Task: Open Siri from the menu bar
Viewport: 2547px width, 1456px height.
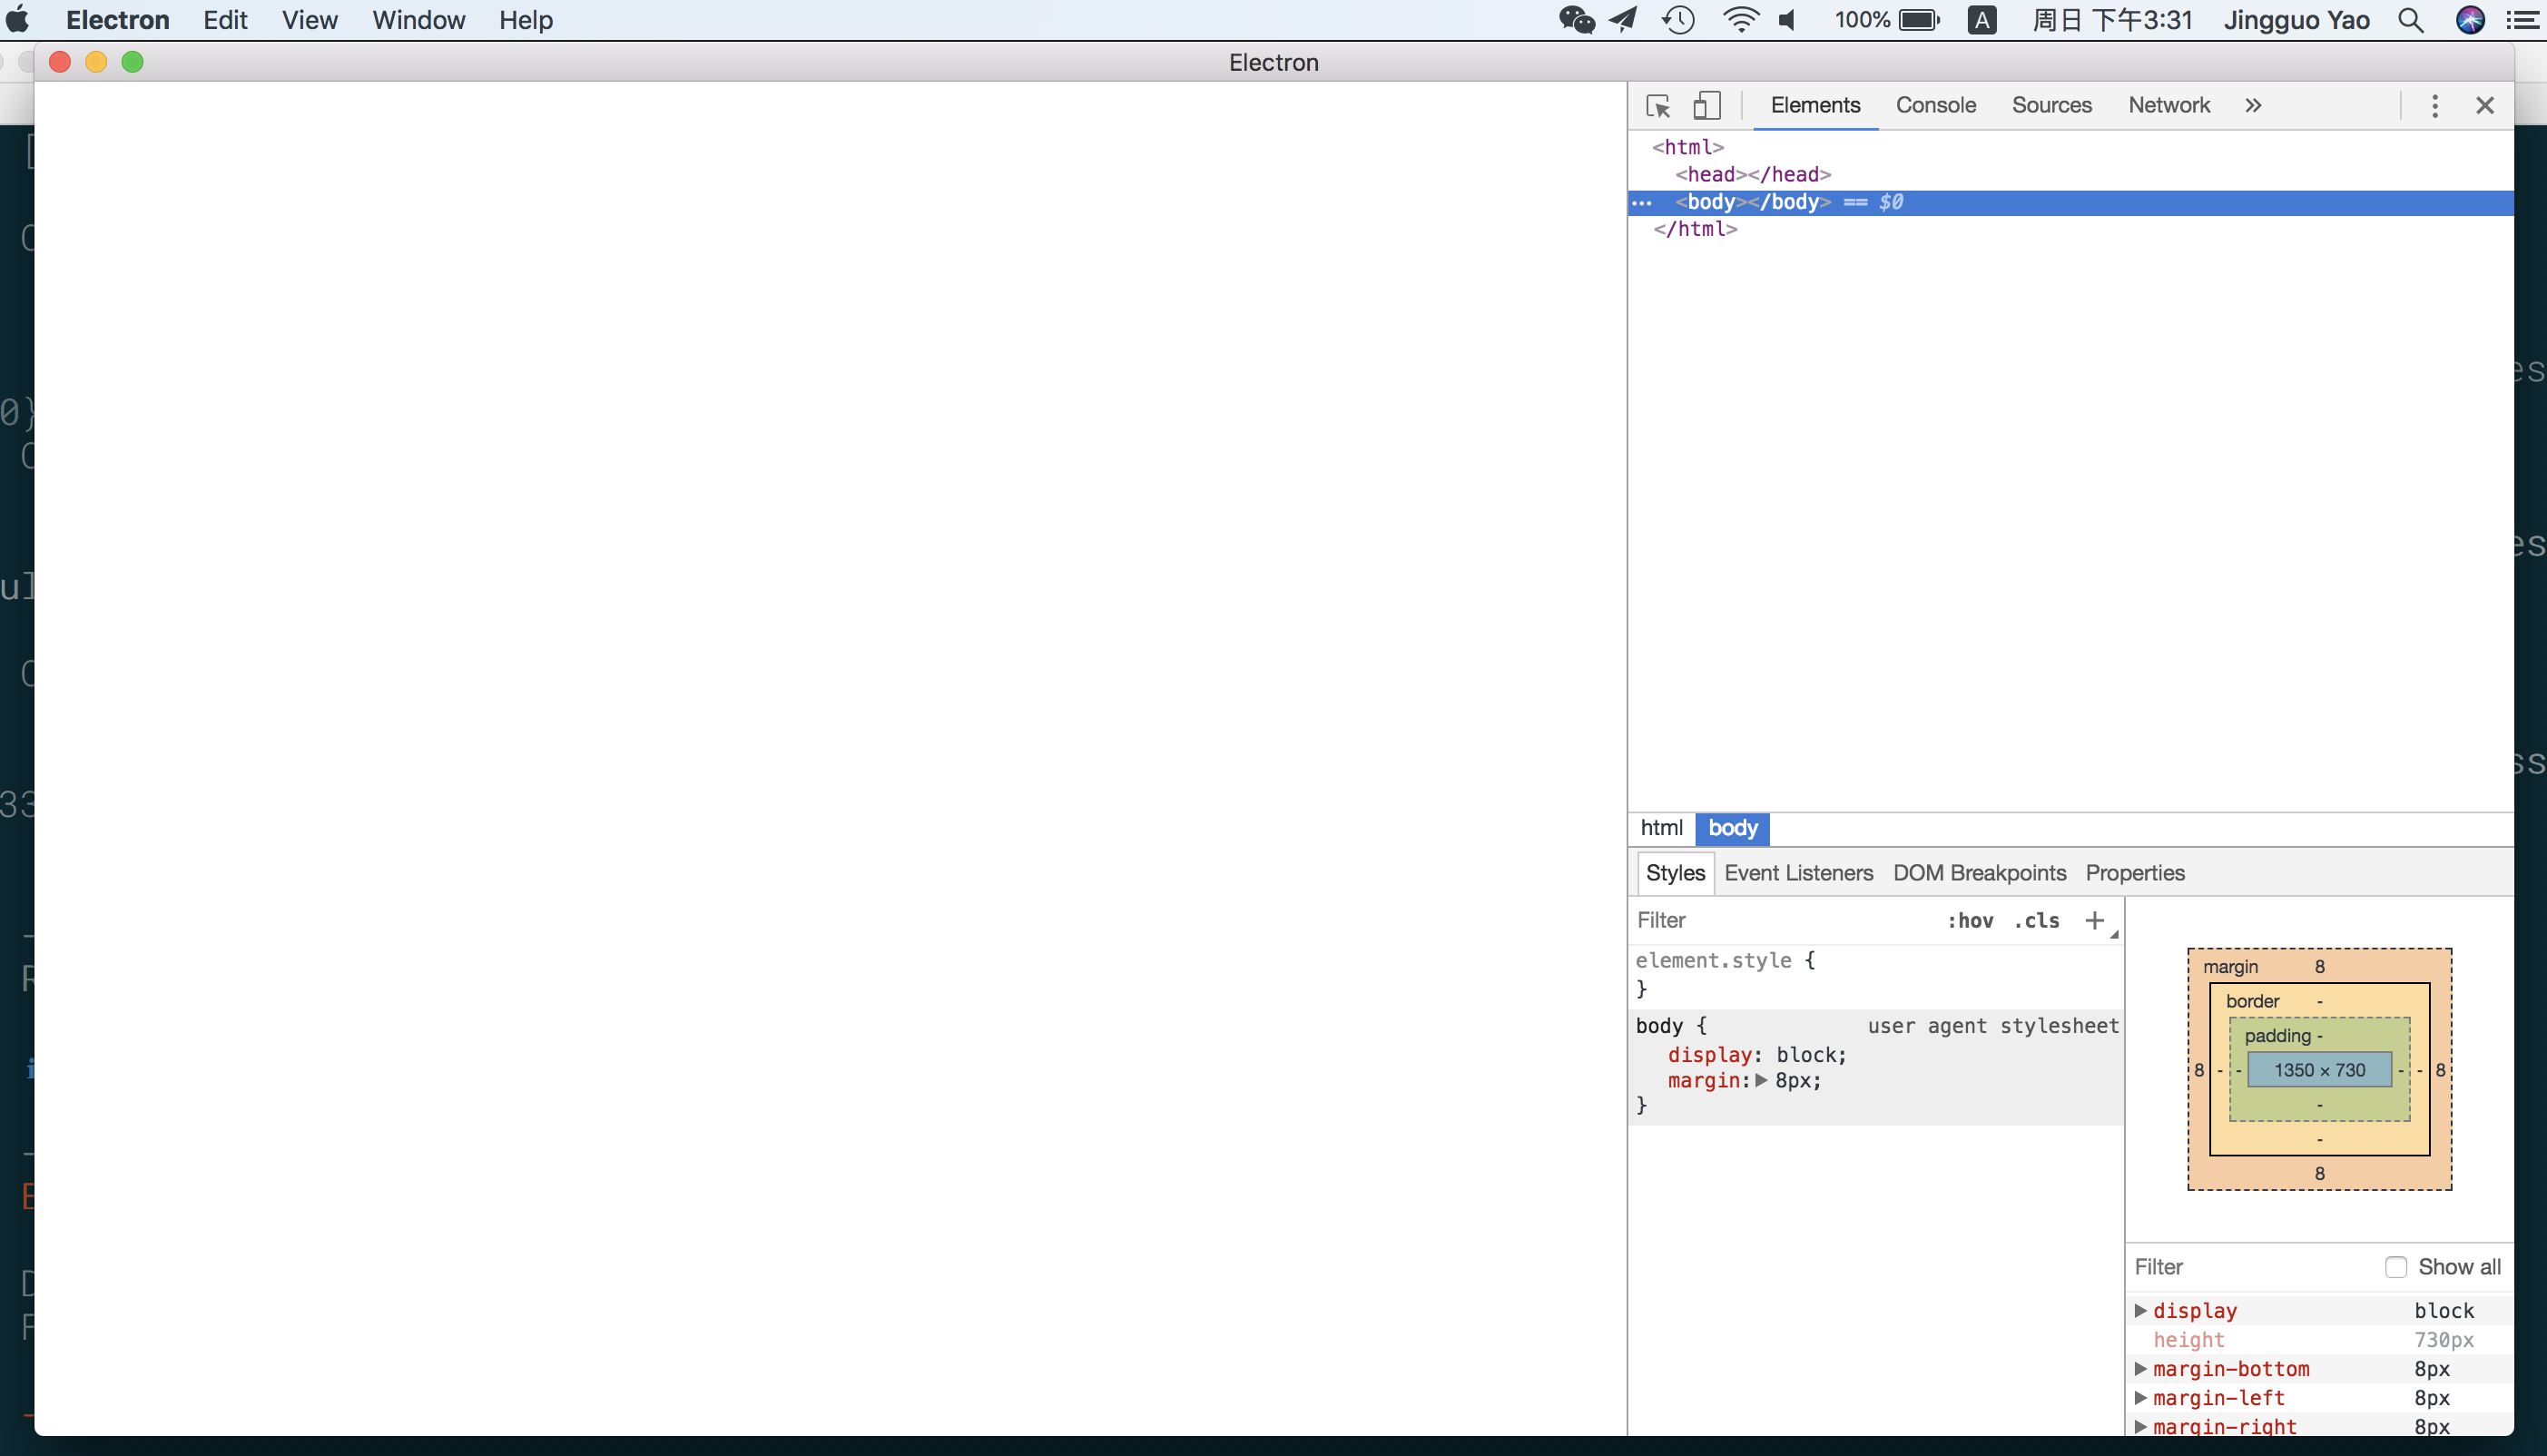Action: tap(2471, 19)
